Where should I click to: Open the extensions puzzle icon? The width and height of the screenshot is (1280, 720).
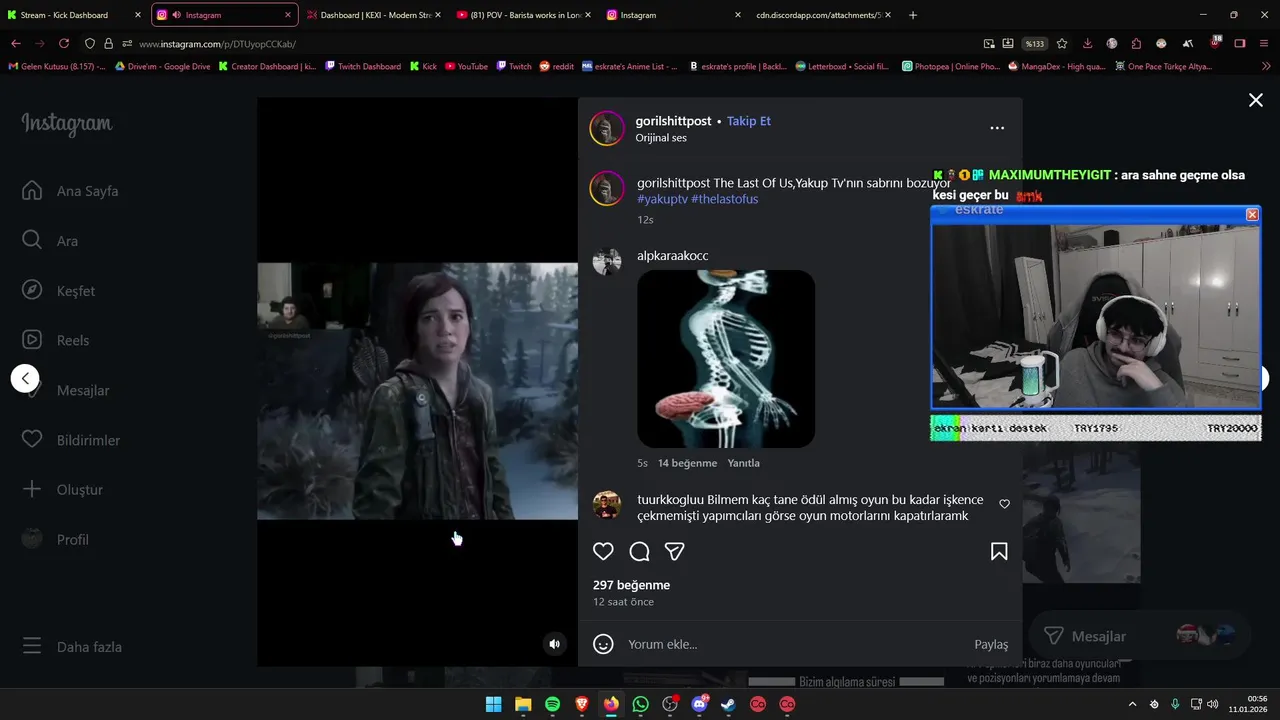click(x=1136, y=44)
